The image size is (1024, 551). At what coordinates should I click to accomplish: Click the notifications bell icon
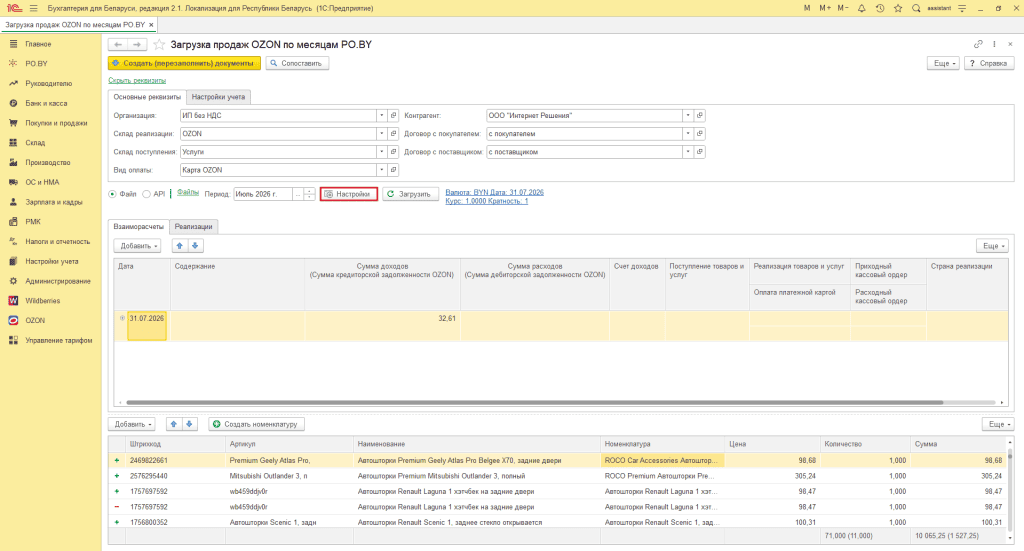point(861,8)
